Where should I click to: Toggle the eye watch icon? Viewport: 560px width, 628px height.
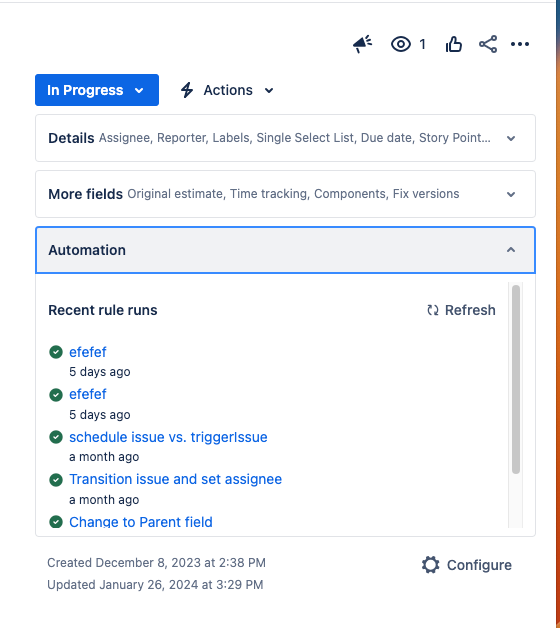tap(401, 44)
